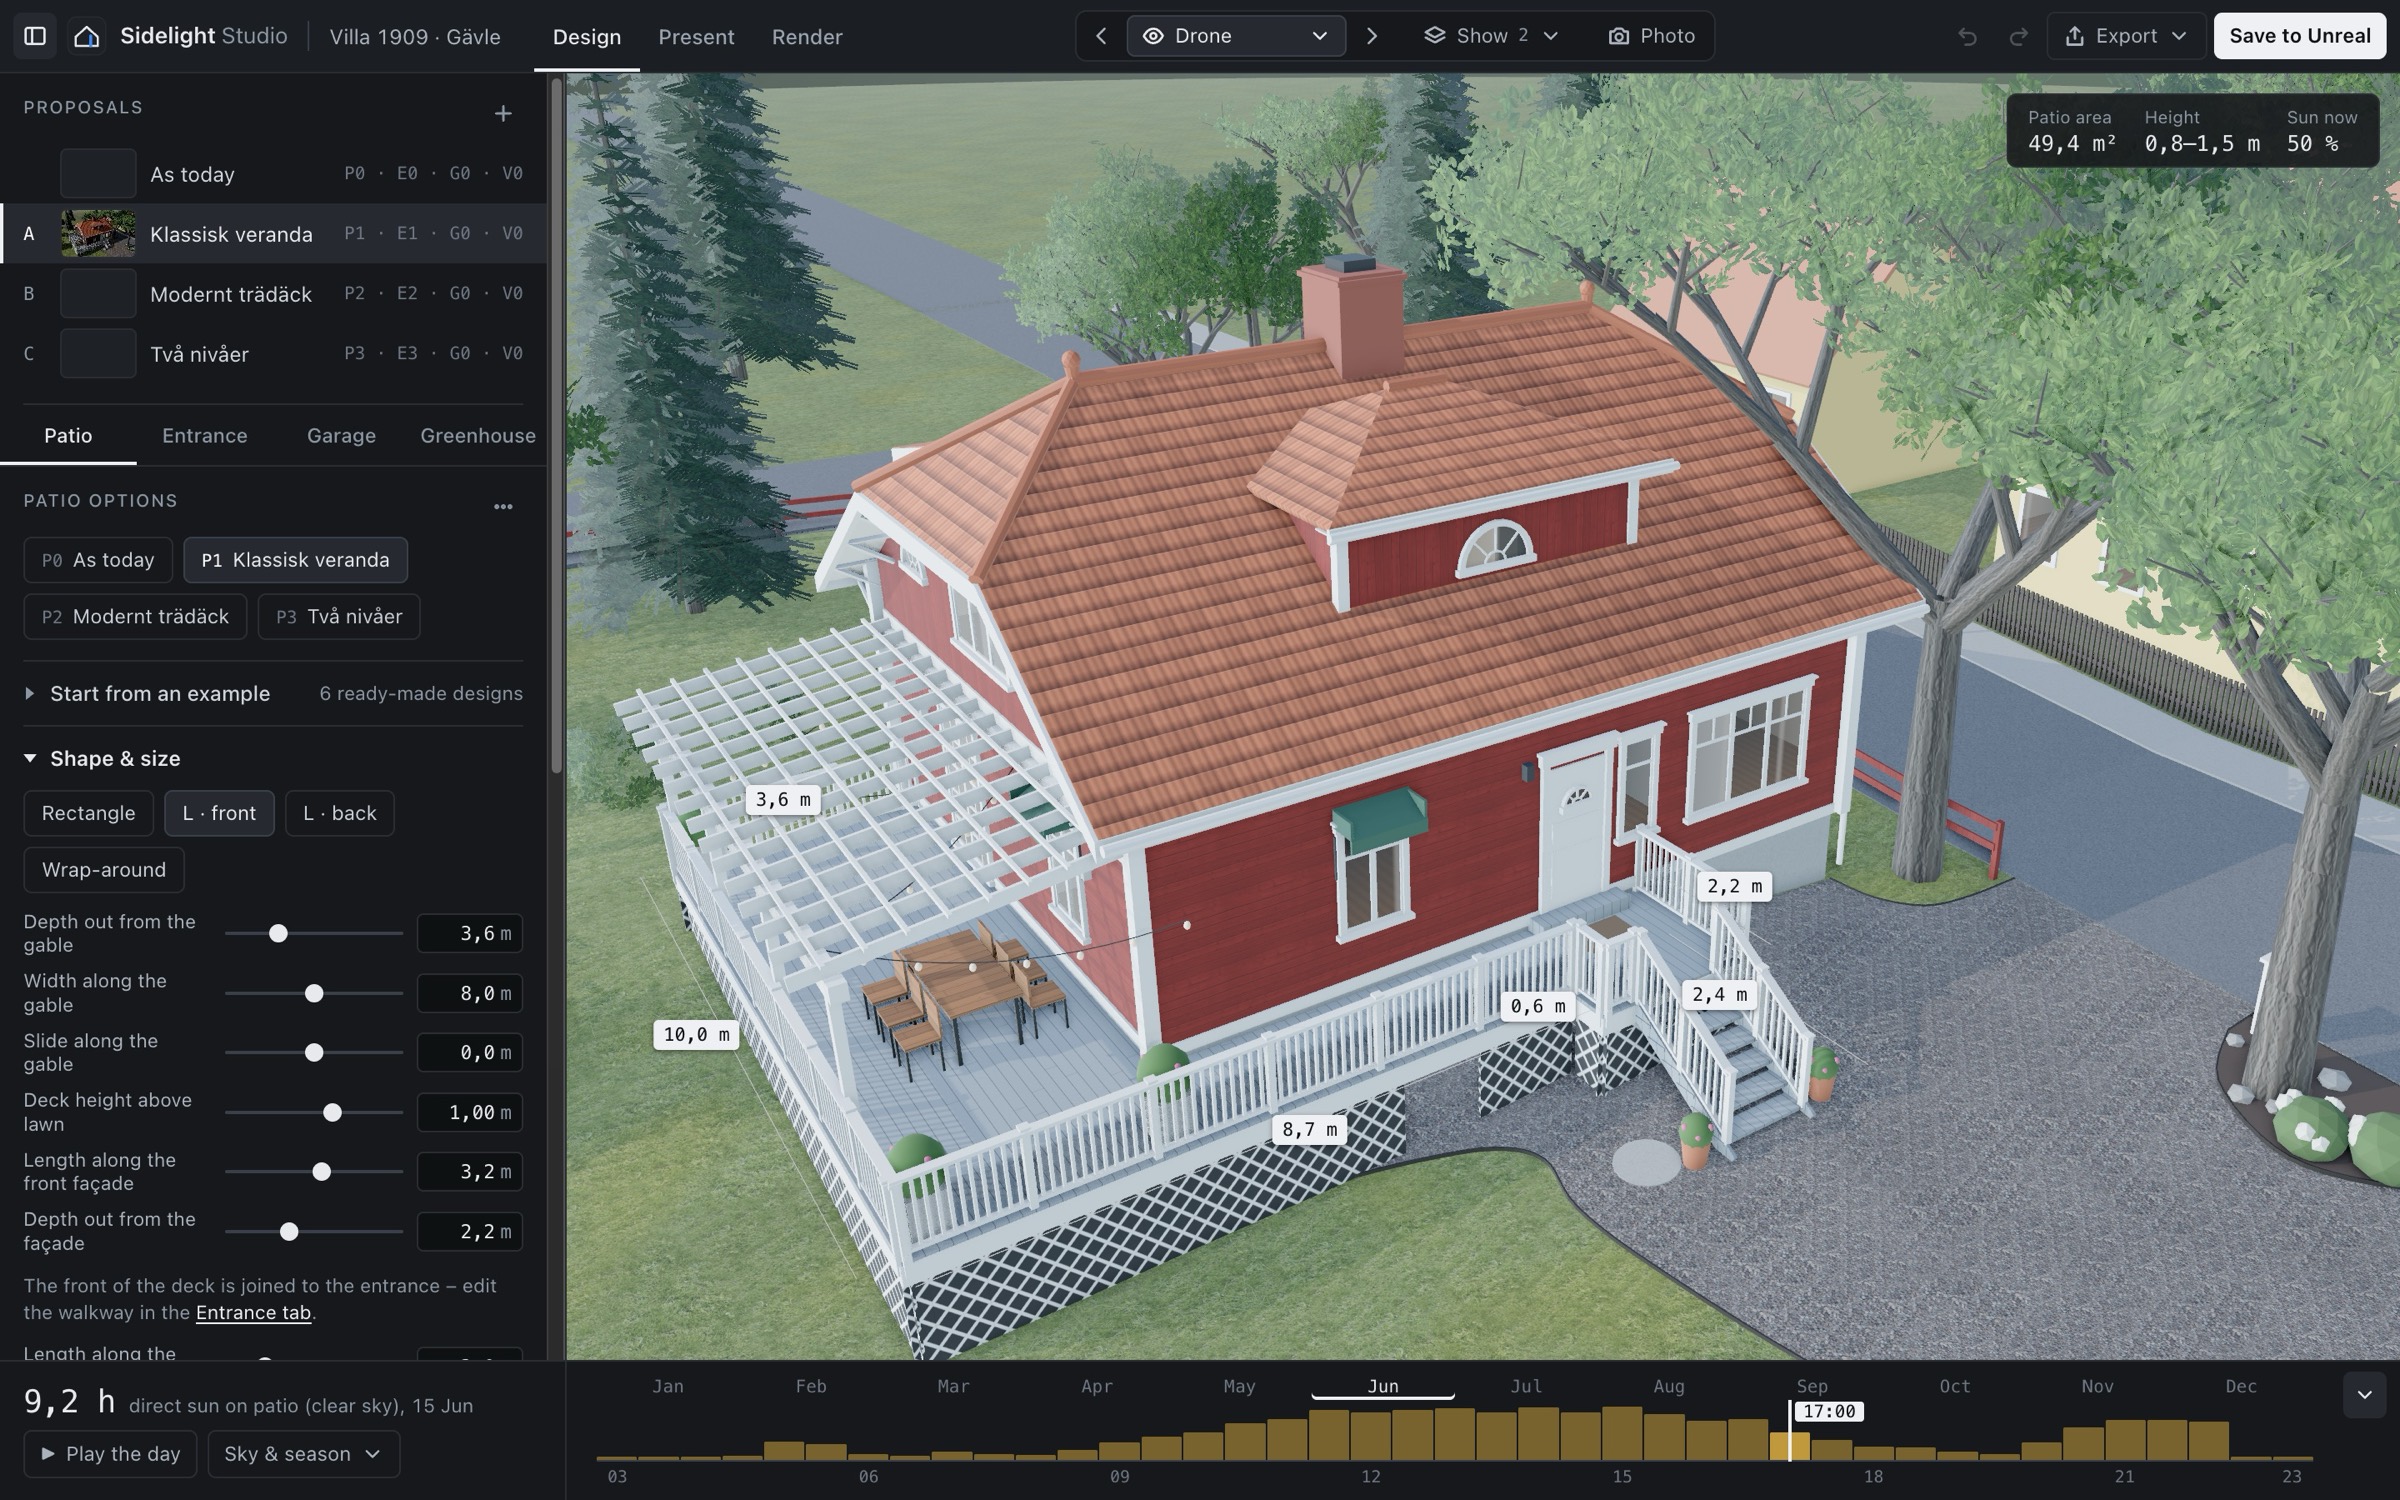This screenshot has height=1500, width=2400.
Task: Expand Start from an example section
Action: [x=272, y=693]
